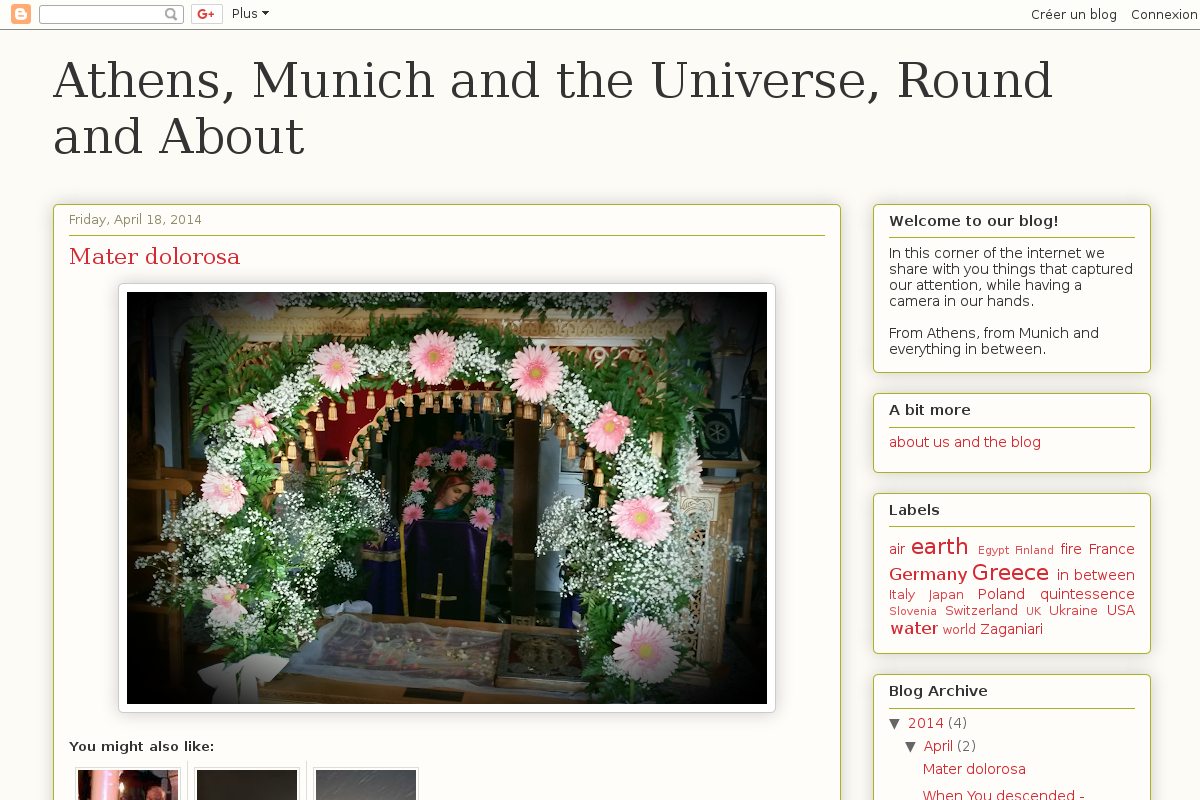Click the Google+ share button
The height and width of the screenshot is (800, 1200).
point(206,14)
